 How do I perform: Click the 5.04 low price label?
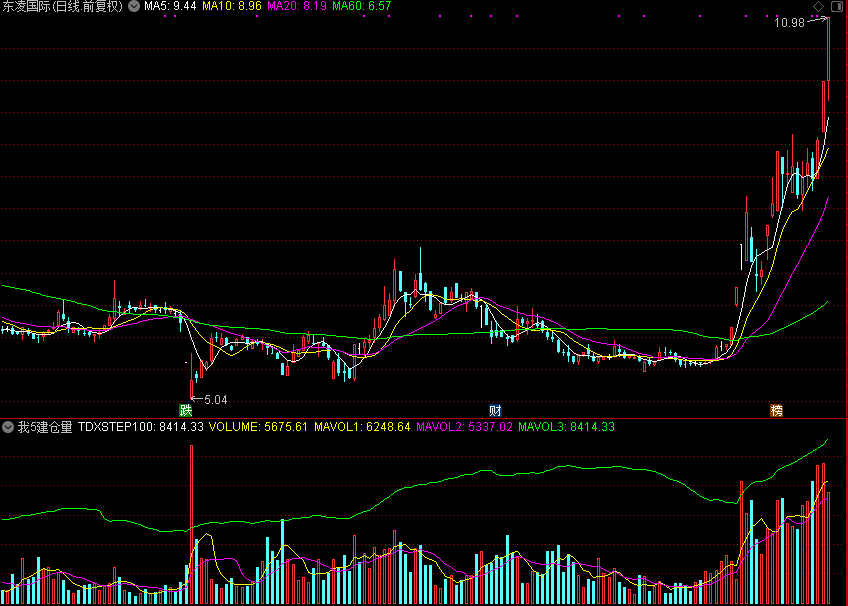tap(216, 399)
